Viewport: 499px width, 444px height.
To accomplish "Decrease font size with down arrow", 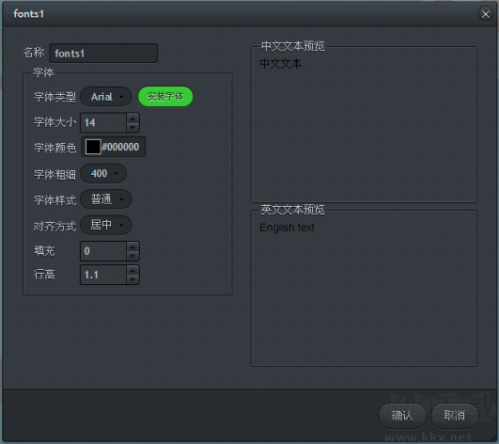I will click(133, 128).
